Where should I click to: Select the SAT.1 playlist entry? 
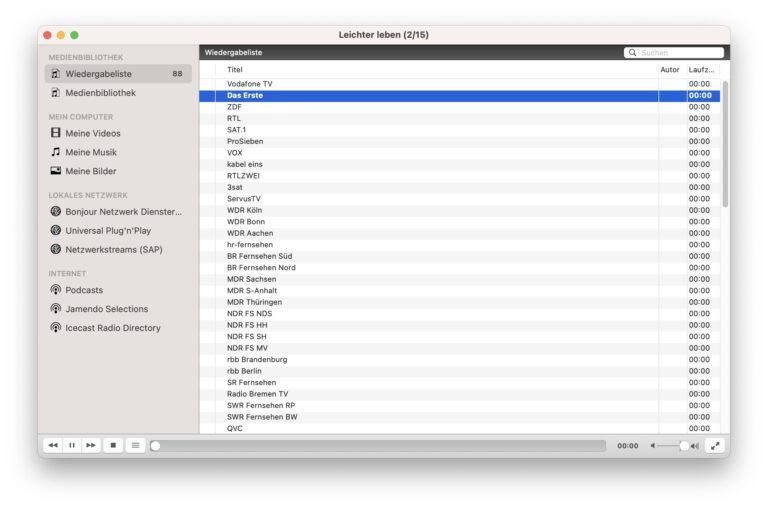pos(459,130)
